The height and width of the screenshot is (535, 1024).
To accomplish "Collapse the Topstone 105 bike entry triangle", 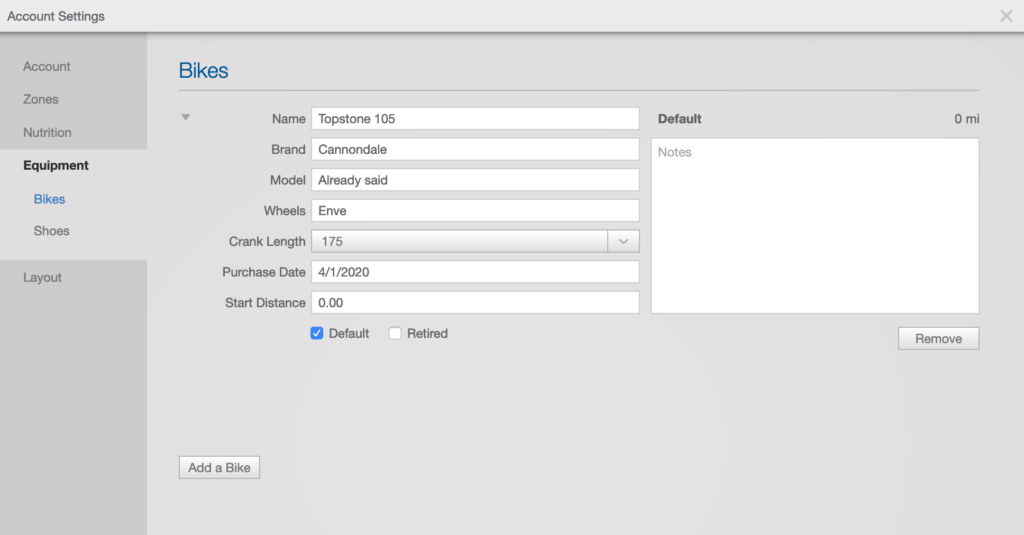I will [185, 118].
